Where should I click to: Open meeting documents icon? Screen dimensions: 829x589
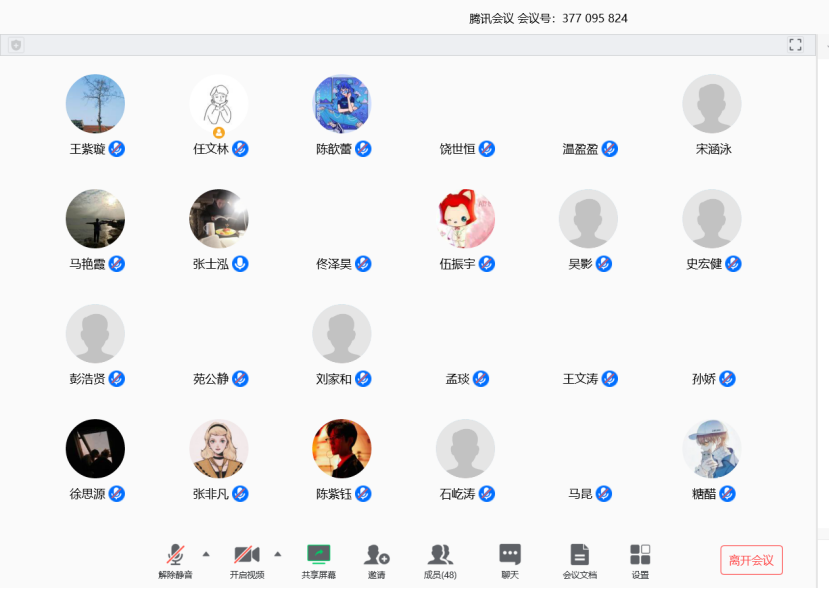(579, 555)
